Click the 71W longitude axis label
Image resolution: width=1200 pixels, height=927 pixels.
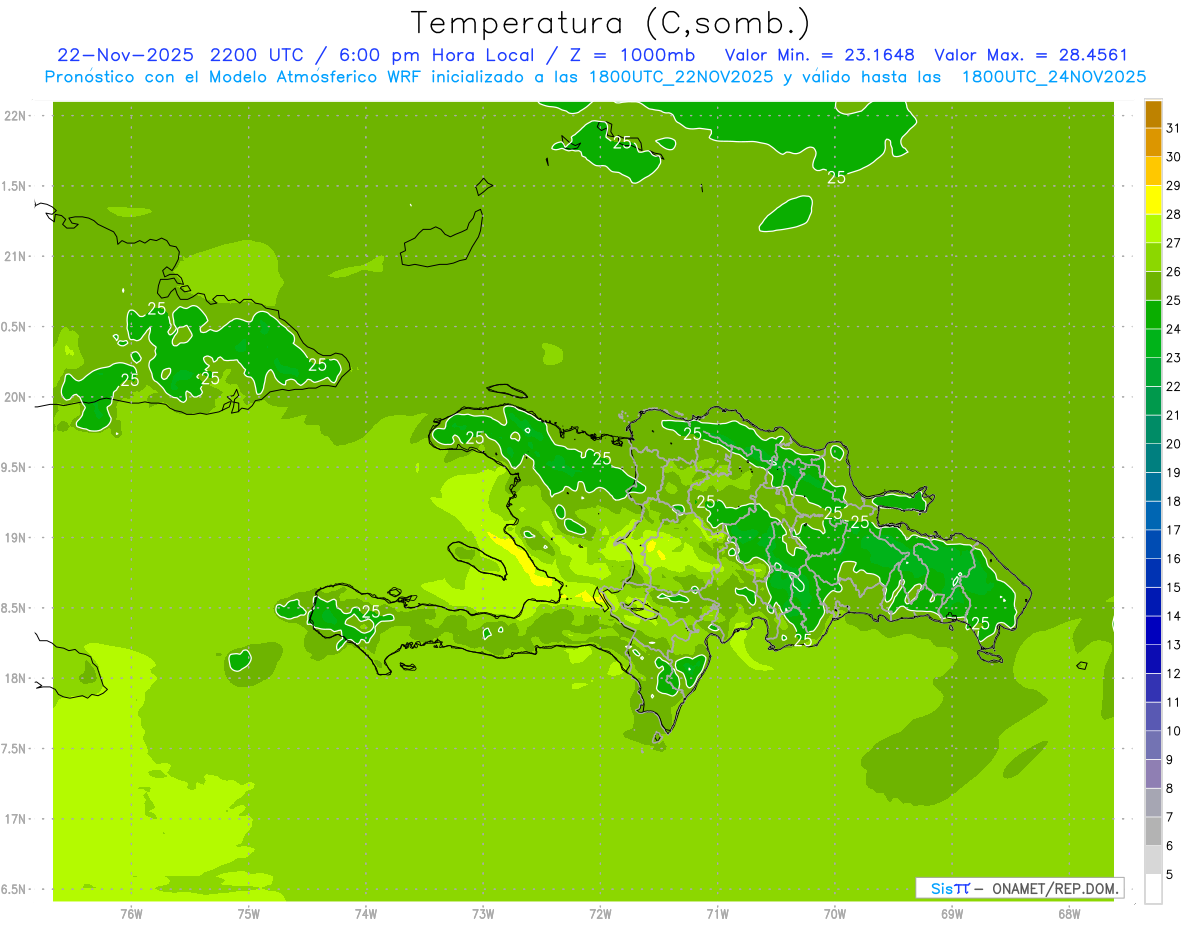click(x=717, y=913)
